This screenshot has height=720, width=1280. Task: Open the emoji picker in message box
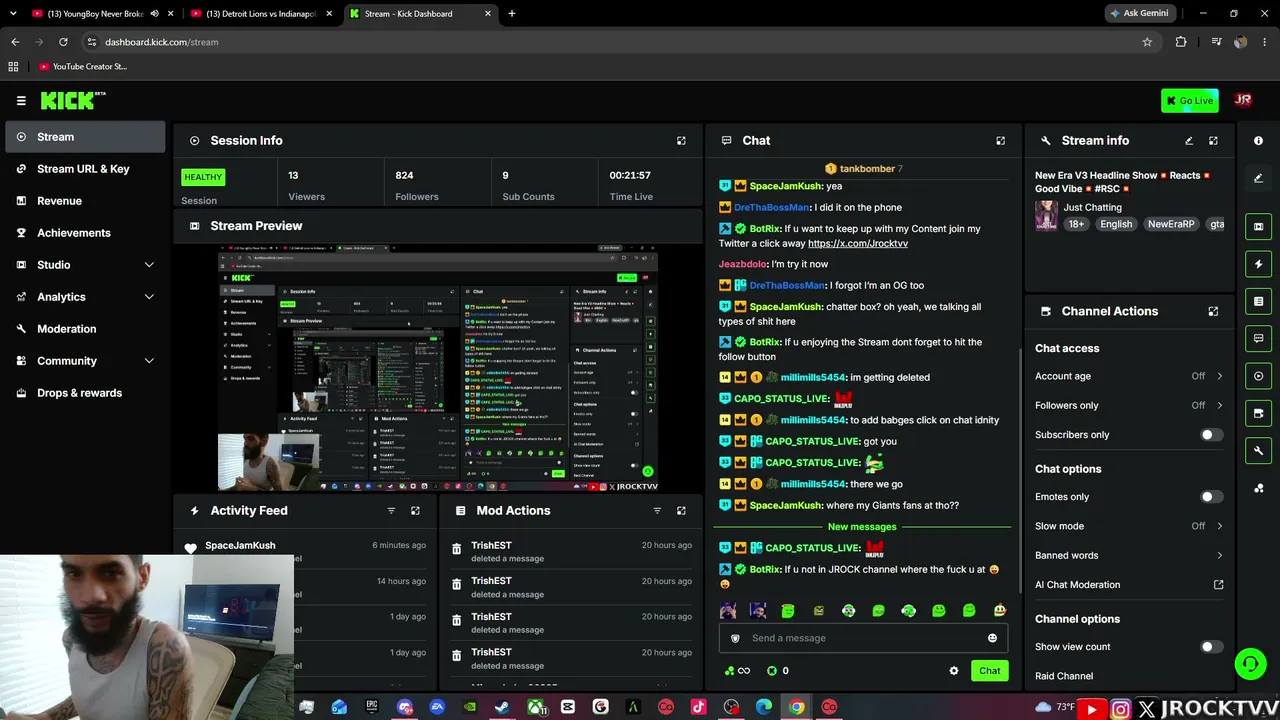pyautogui.click(x=992, y=638)
